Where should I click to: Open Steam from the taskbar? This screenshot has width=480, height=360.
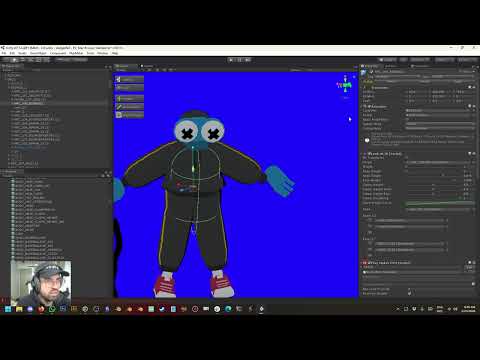tap(162, 309)
